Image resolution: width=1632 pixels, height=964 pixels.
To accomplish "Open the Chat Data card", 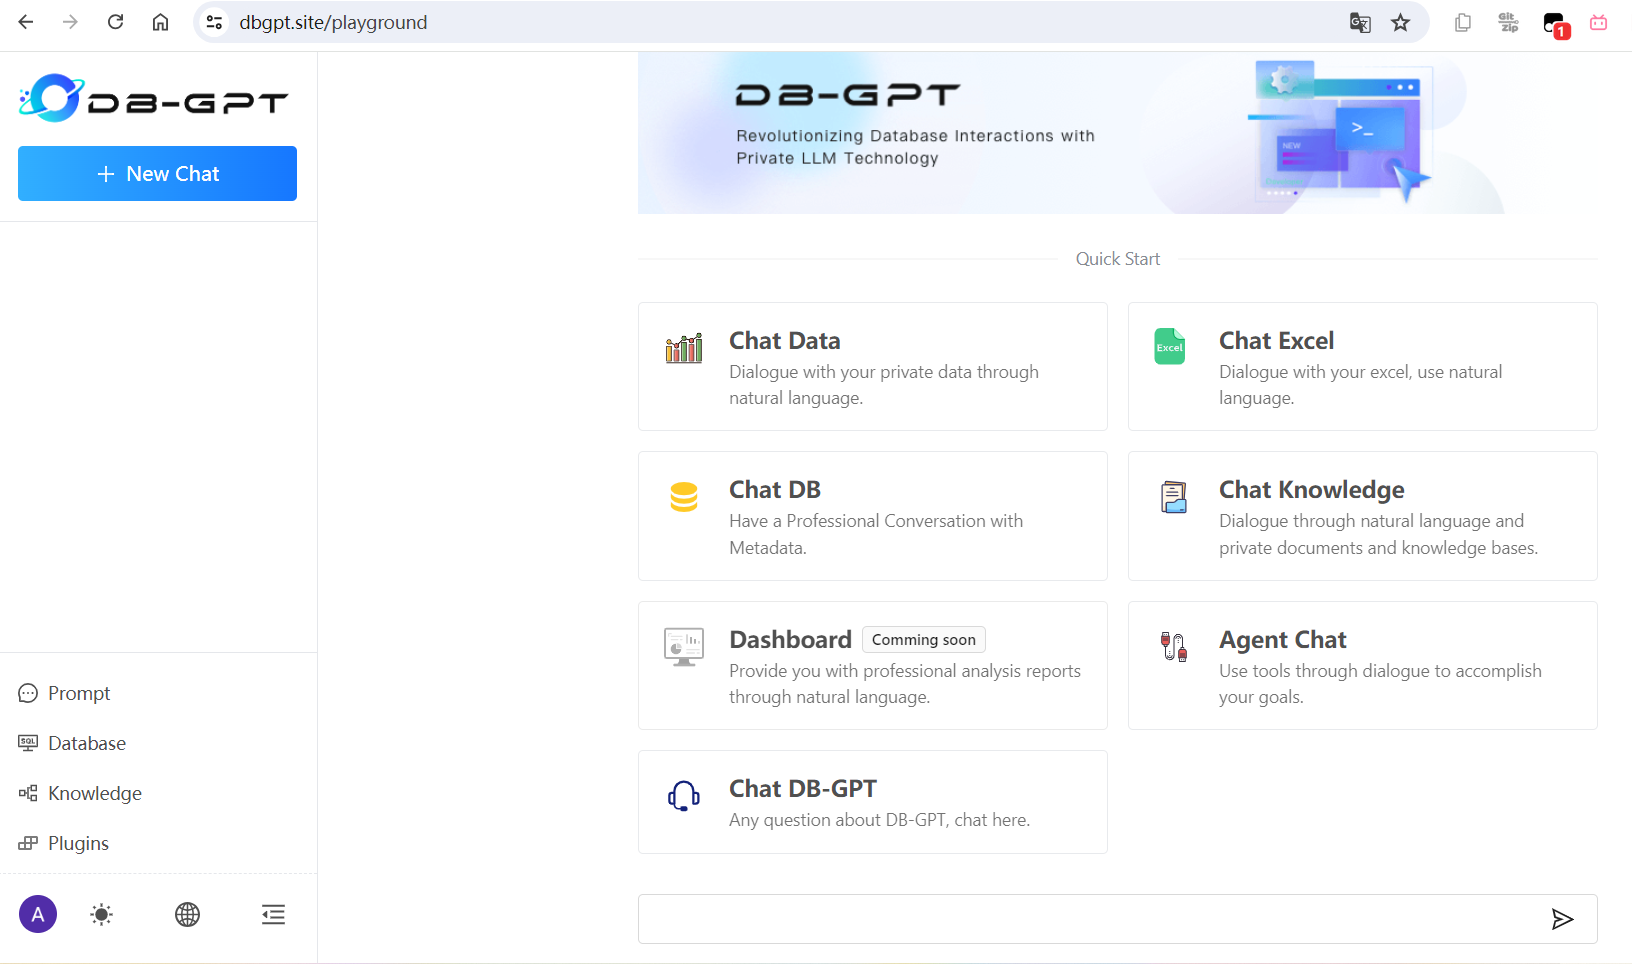I will 872,367.
